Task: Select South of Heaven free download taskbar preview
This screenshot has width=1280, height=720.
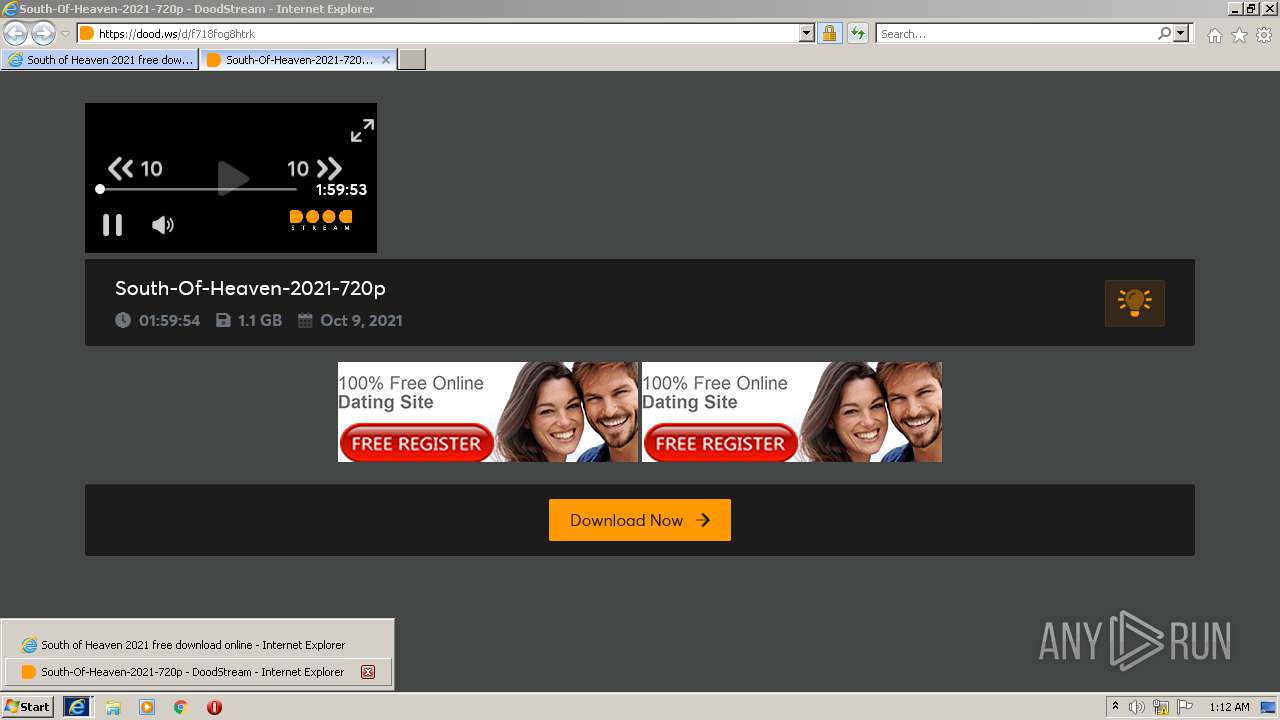Action: coord(197,645)
